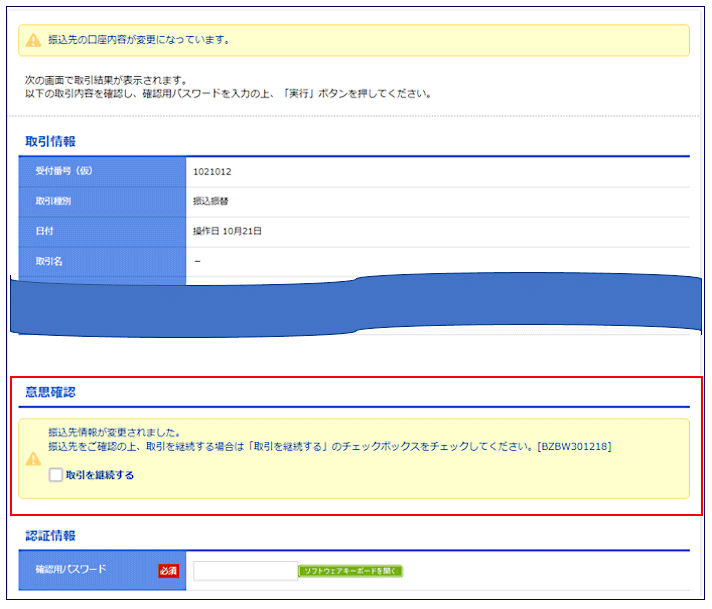Screen dimensions: 712x609
Task: Click the 振込先情報が変更されました notice line
Action: click(x=114, y=432)
